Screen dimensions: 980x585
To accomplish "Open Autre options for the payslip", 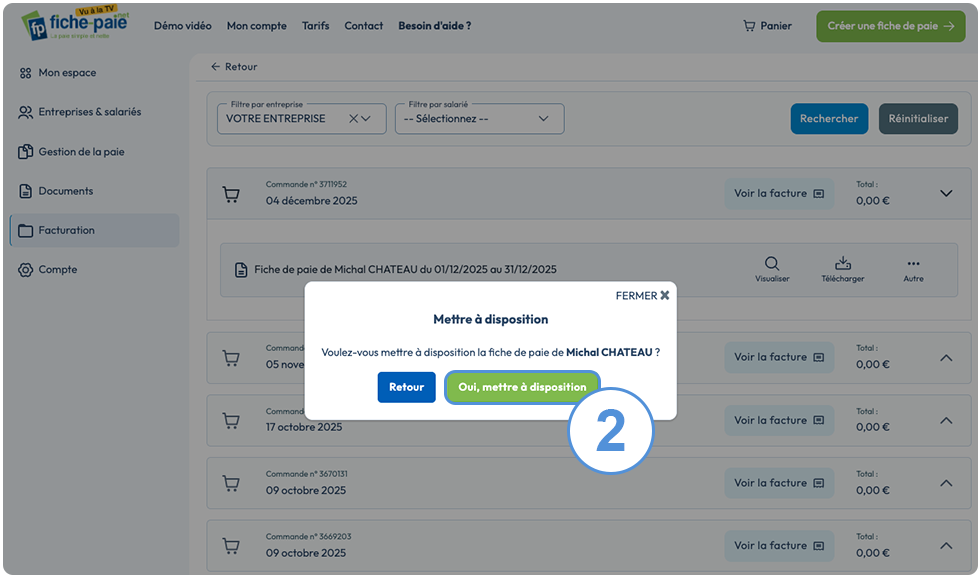I will tap(913, 271).
